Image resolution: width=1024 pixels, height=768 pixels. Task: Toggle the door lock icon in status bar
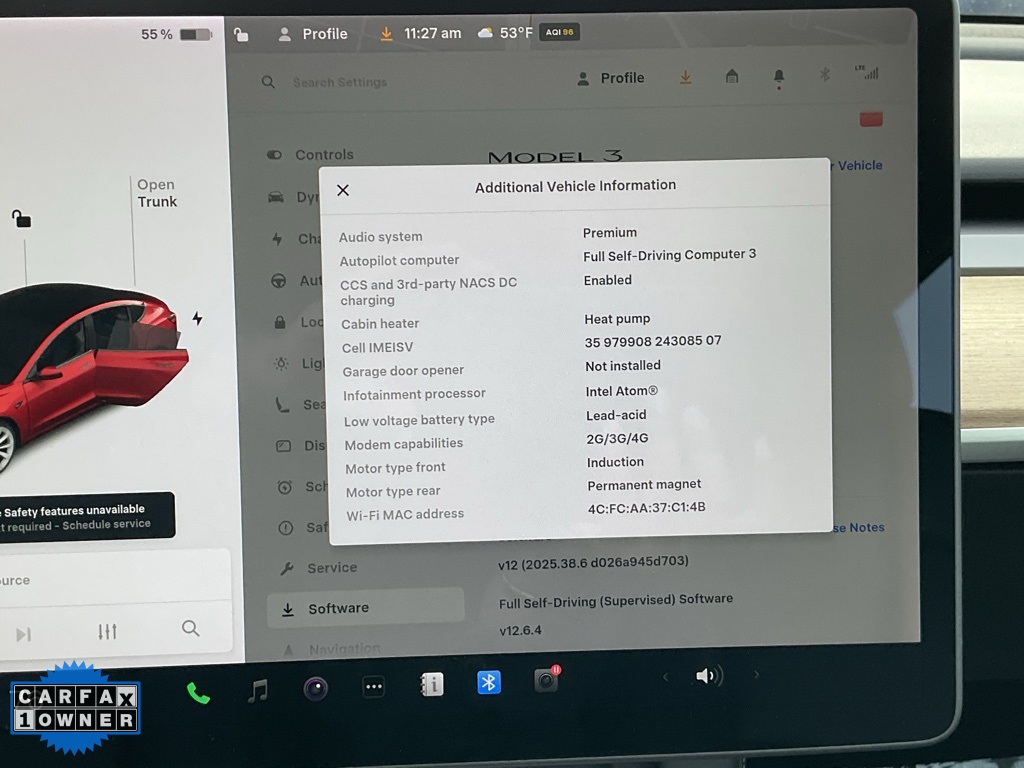pyautogui.click(x=241, y=35)
